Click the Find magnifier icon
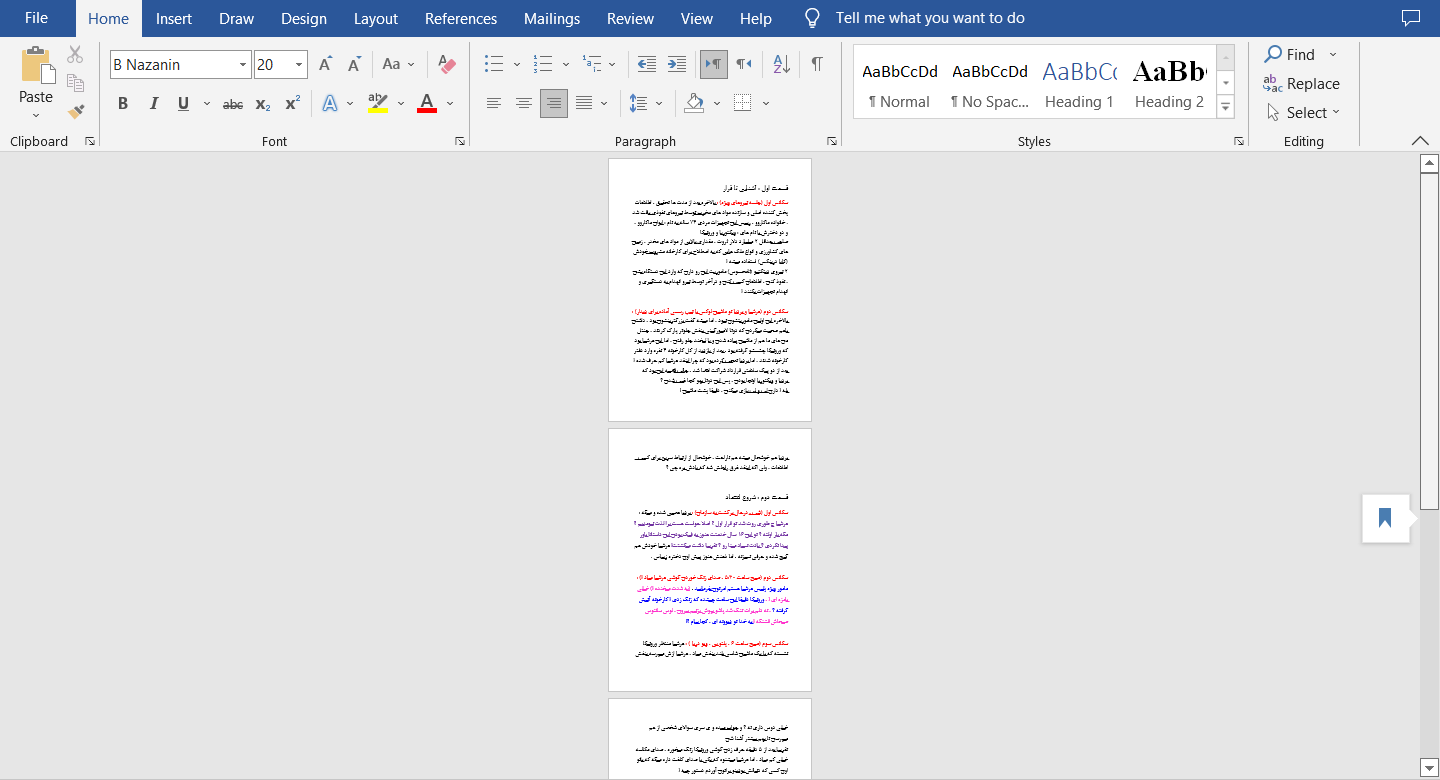 pos(1273,54)
